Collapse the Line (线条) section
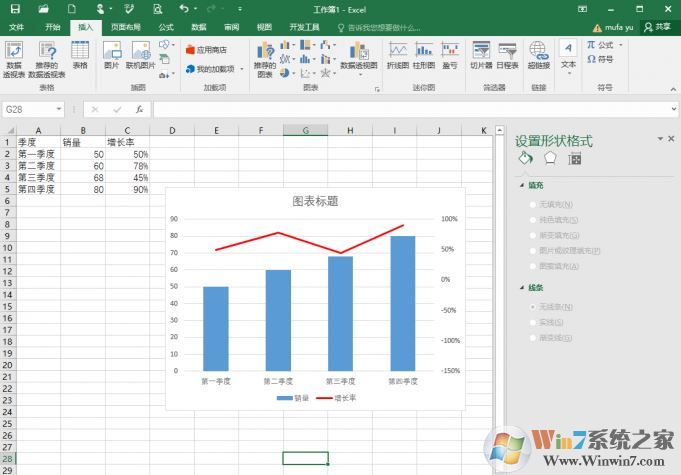 pos(522,287)
